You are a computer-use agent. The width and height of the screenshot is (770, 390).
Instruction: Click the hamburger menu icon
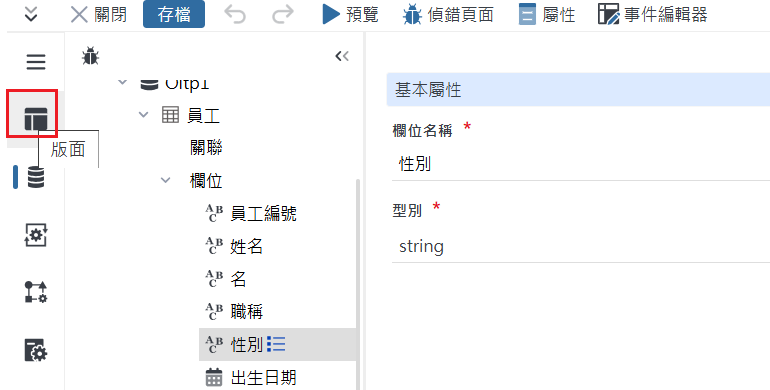(36, 62)
